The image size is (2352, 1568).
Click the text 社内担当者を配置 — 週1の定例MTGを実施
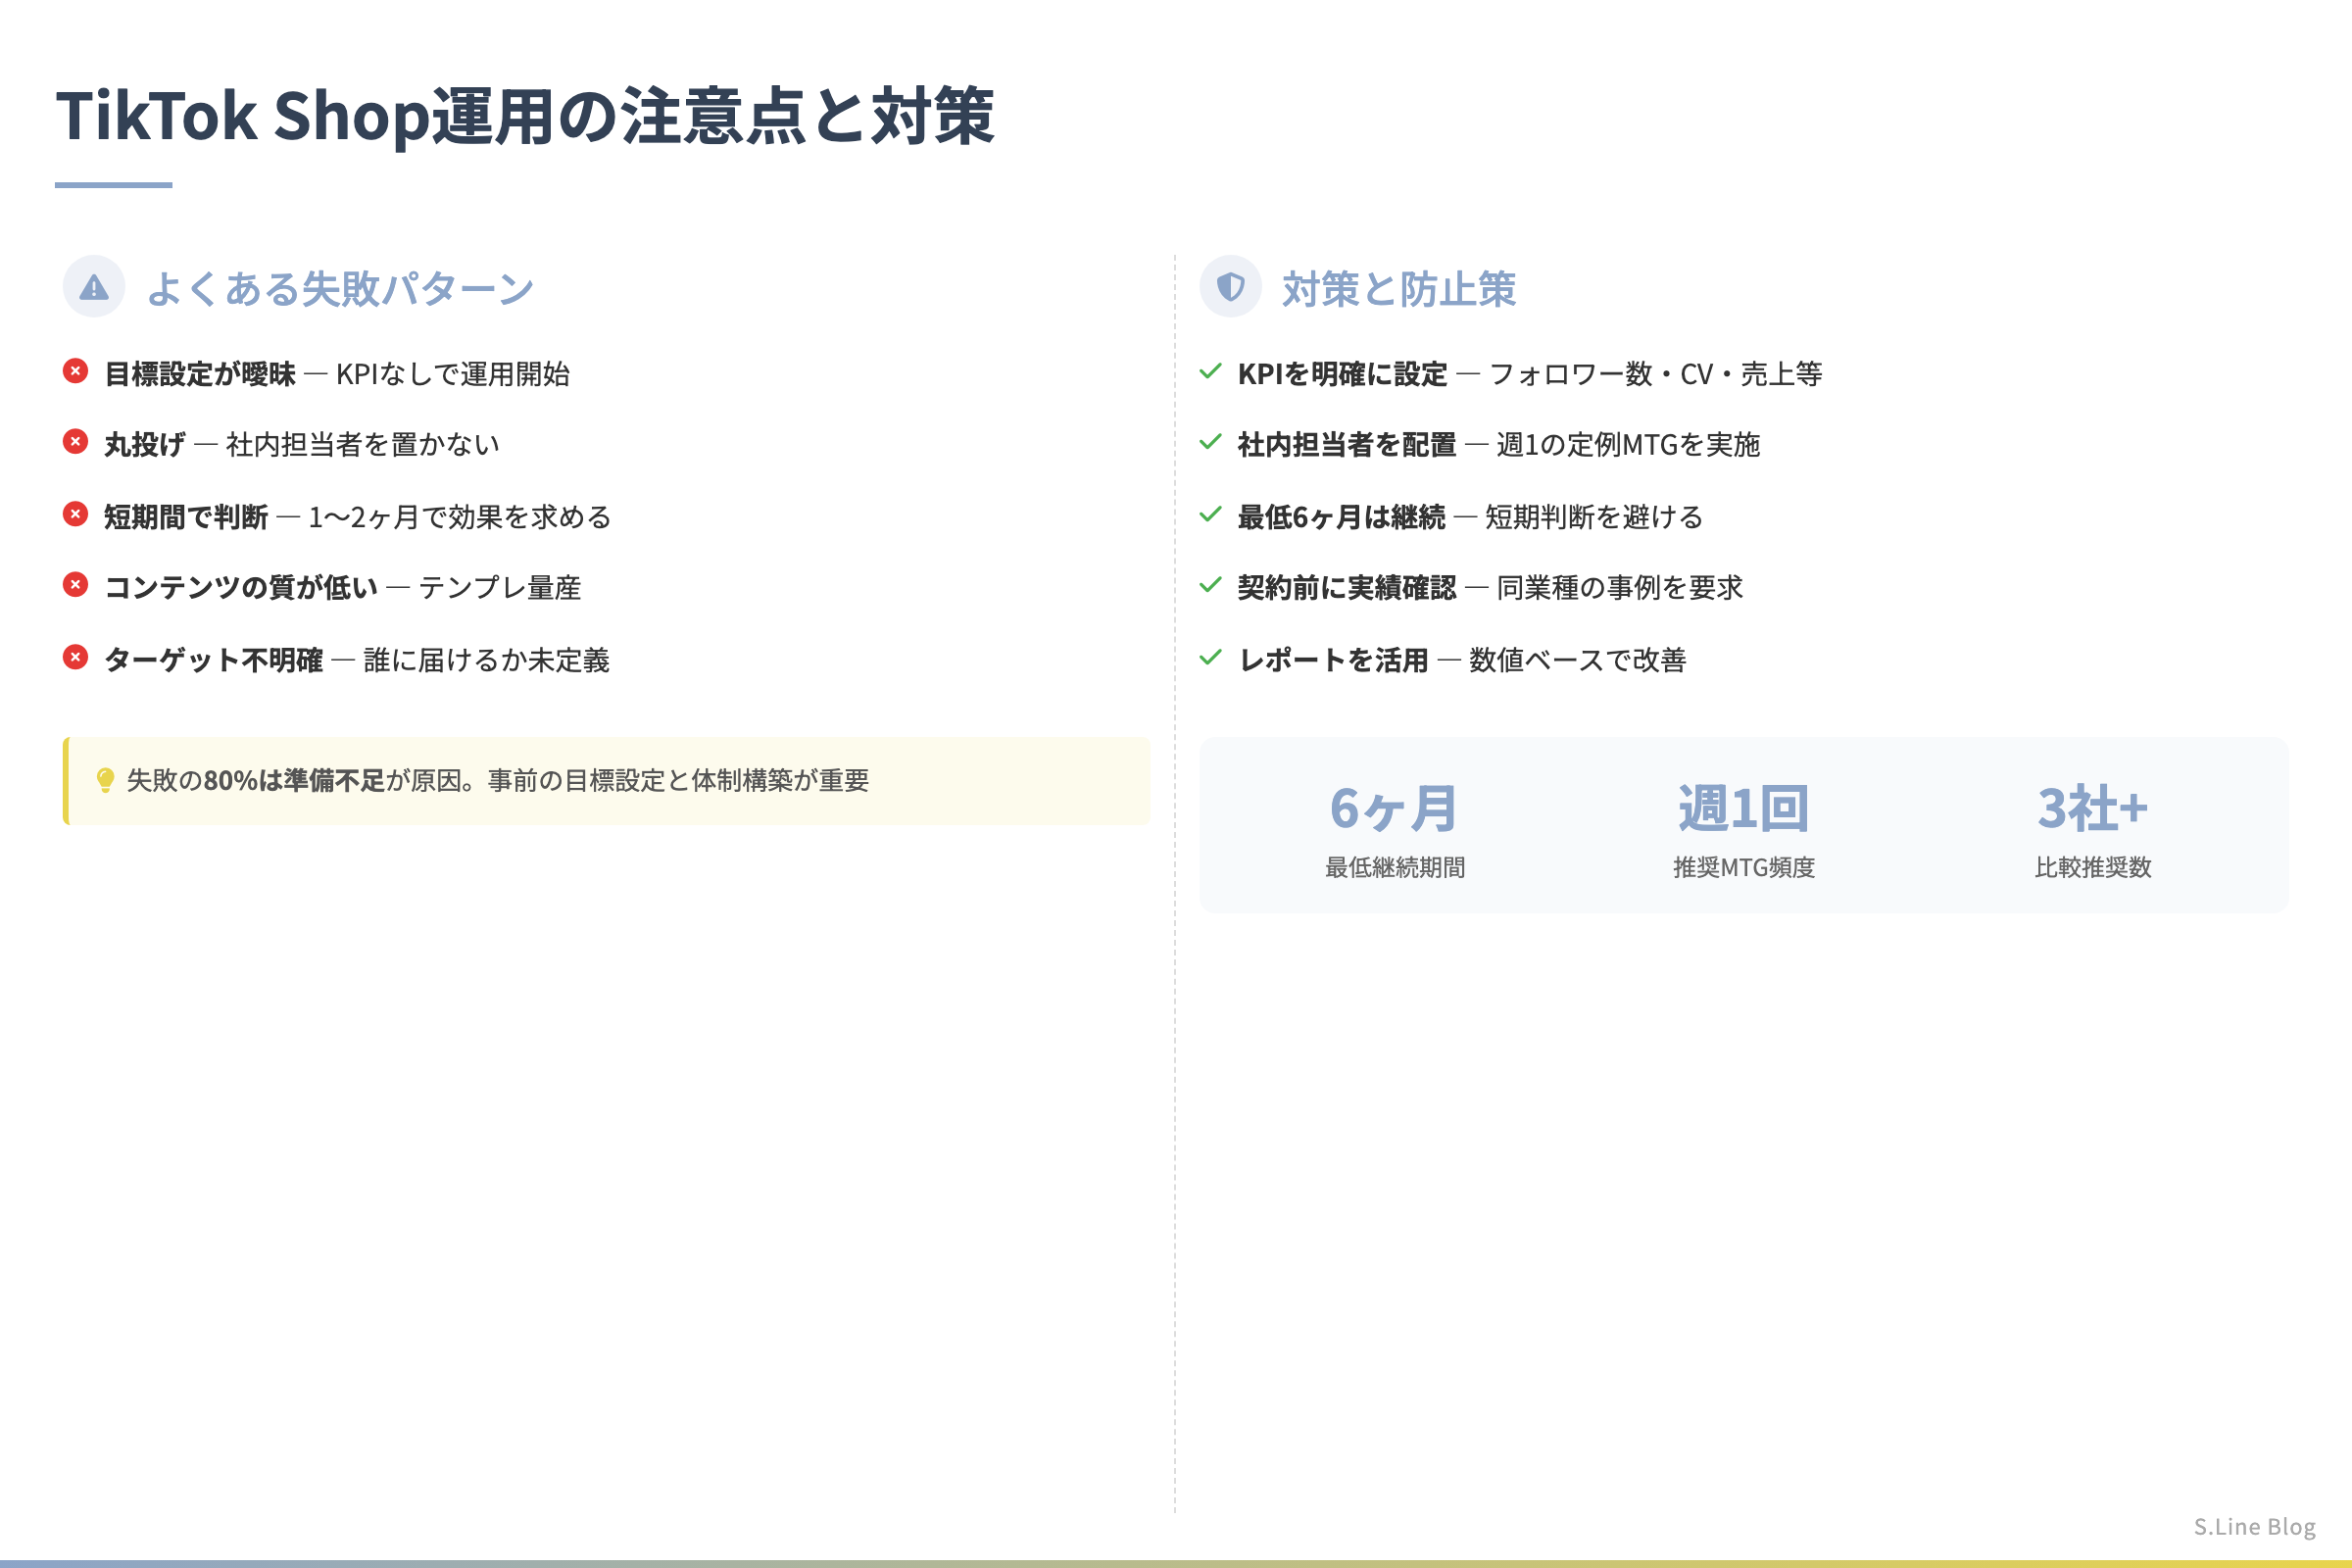[1499, 444]
